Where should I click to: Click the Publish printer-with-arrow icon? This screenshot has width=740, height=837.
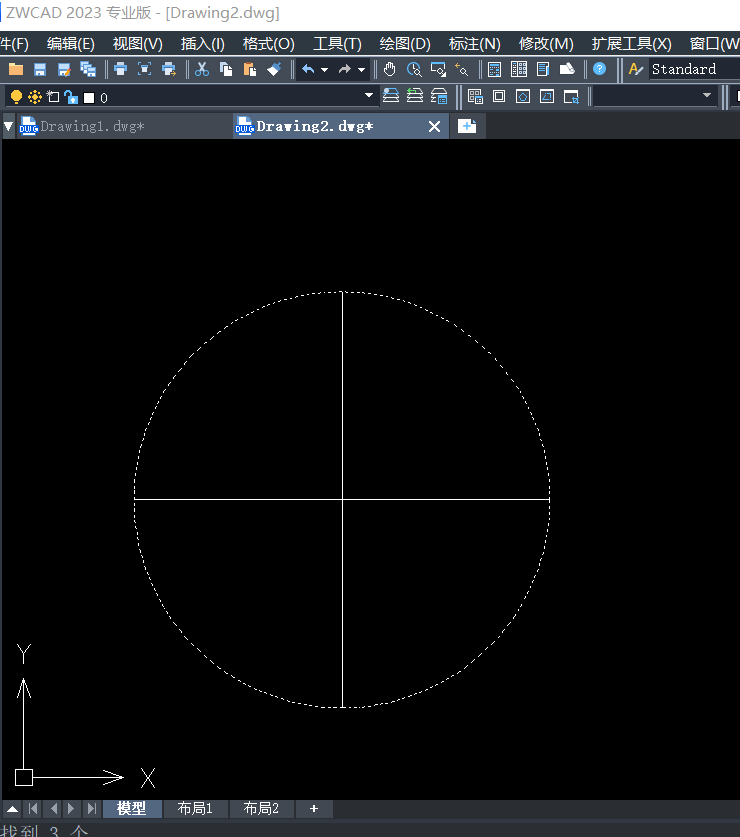pos(169,69)
